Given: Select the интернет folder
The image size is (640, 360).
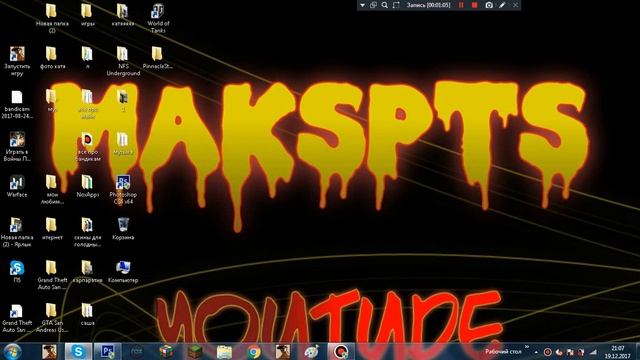Looking at the screenshot, I should pos(52,229).
